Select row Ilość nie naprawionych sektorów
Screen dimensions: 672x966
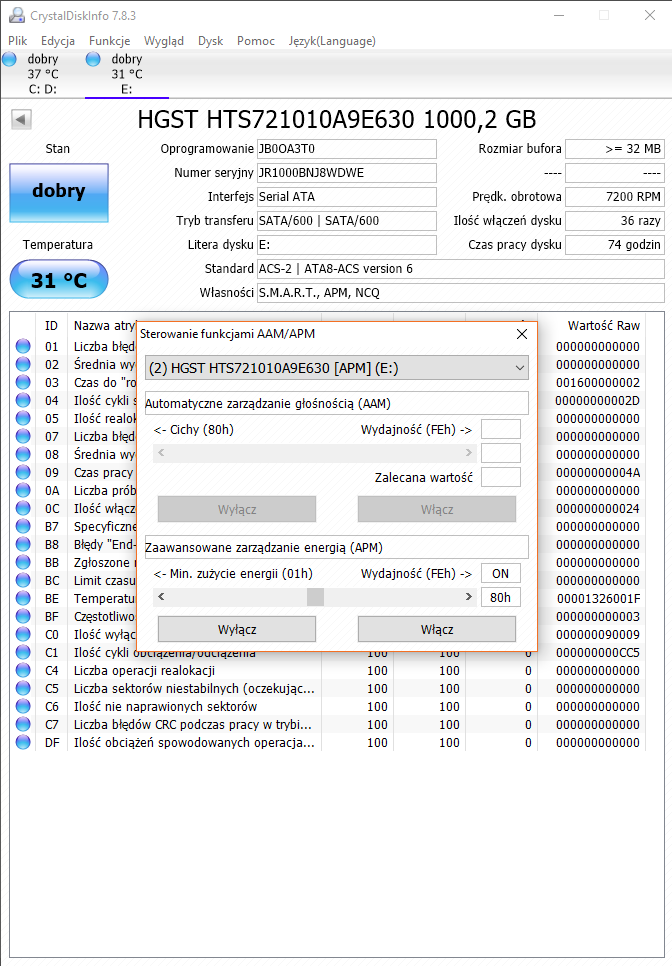pyautogui.click(x=328, y=707)
